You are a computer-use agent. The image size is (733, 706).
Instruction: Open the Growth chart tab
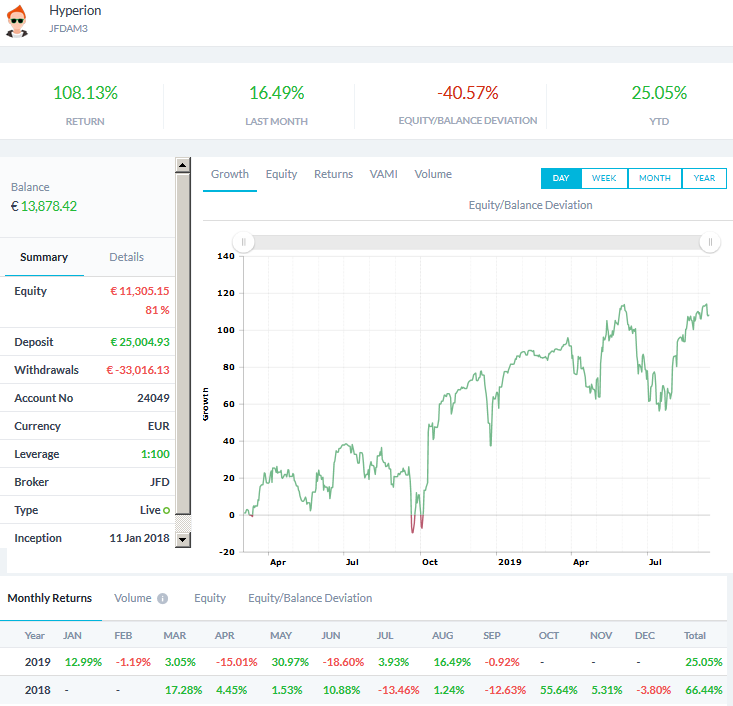[230, 174]
